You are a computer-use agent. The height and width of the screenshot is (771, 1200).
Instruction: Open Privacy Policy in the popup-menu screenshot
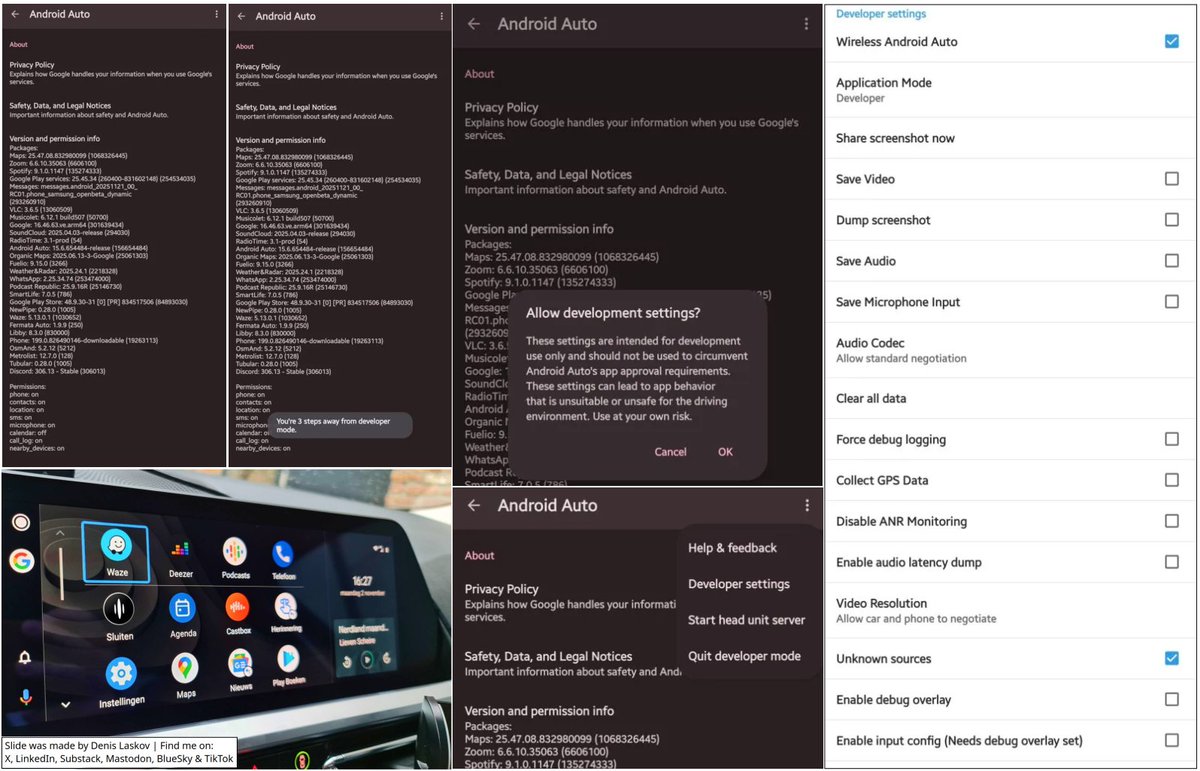pos(570,603)
